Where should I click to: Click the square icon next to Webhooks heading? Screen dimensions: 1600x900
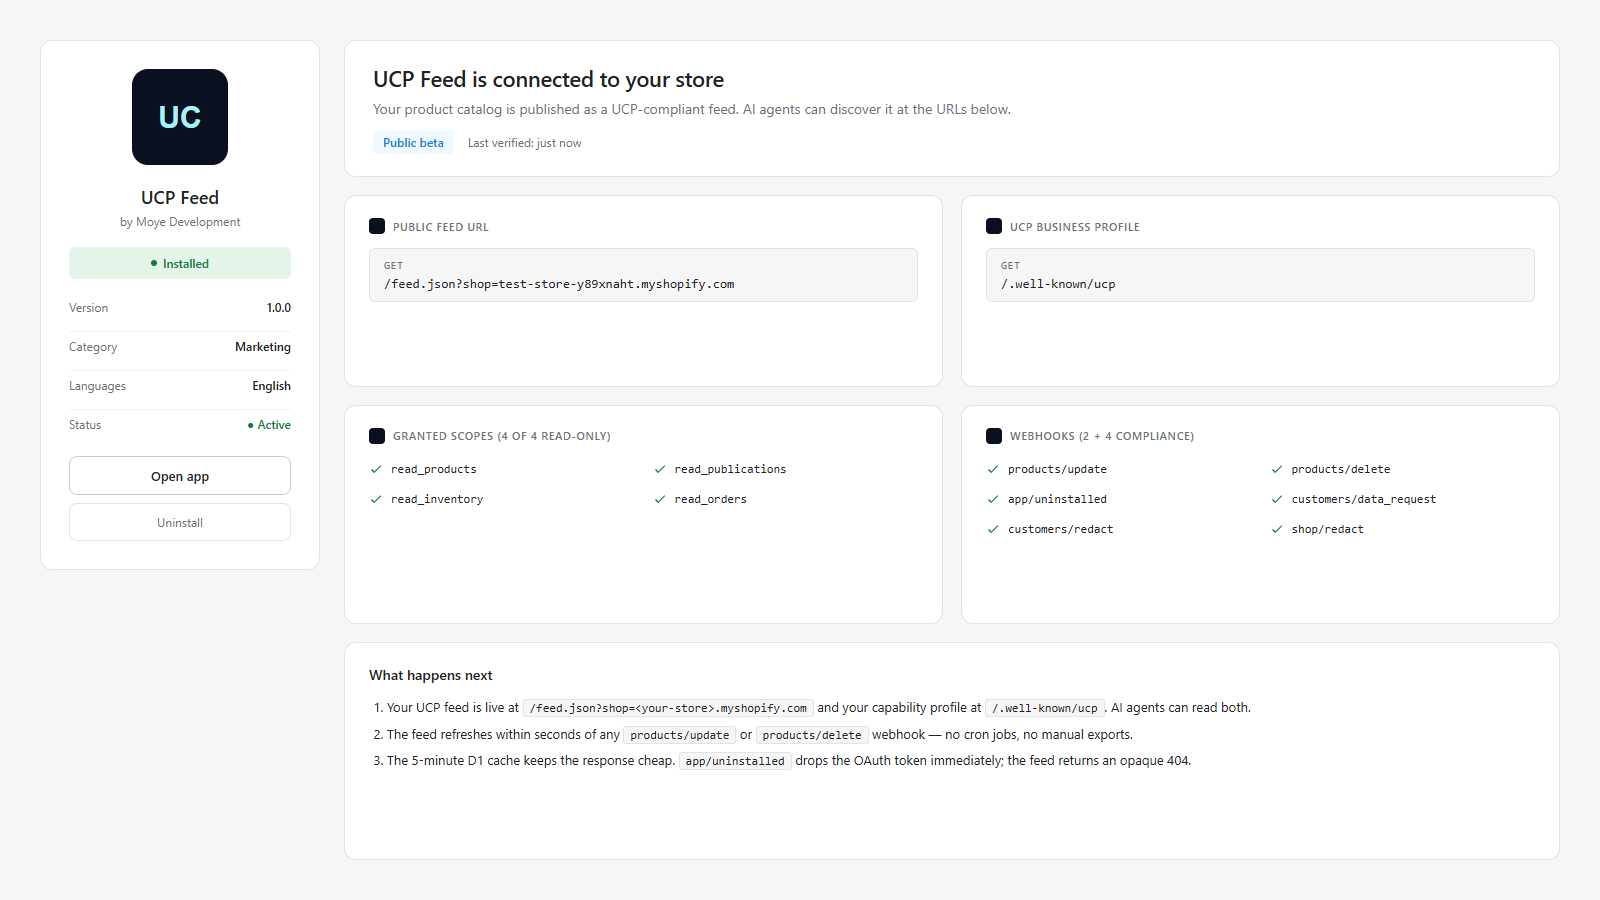[994, 436]
